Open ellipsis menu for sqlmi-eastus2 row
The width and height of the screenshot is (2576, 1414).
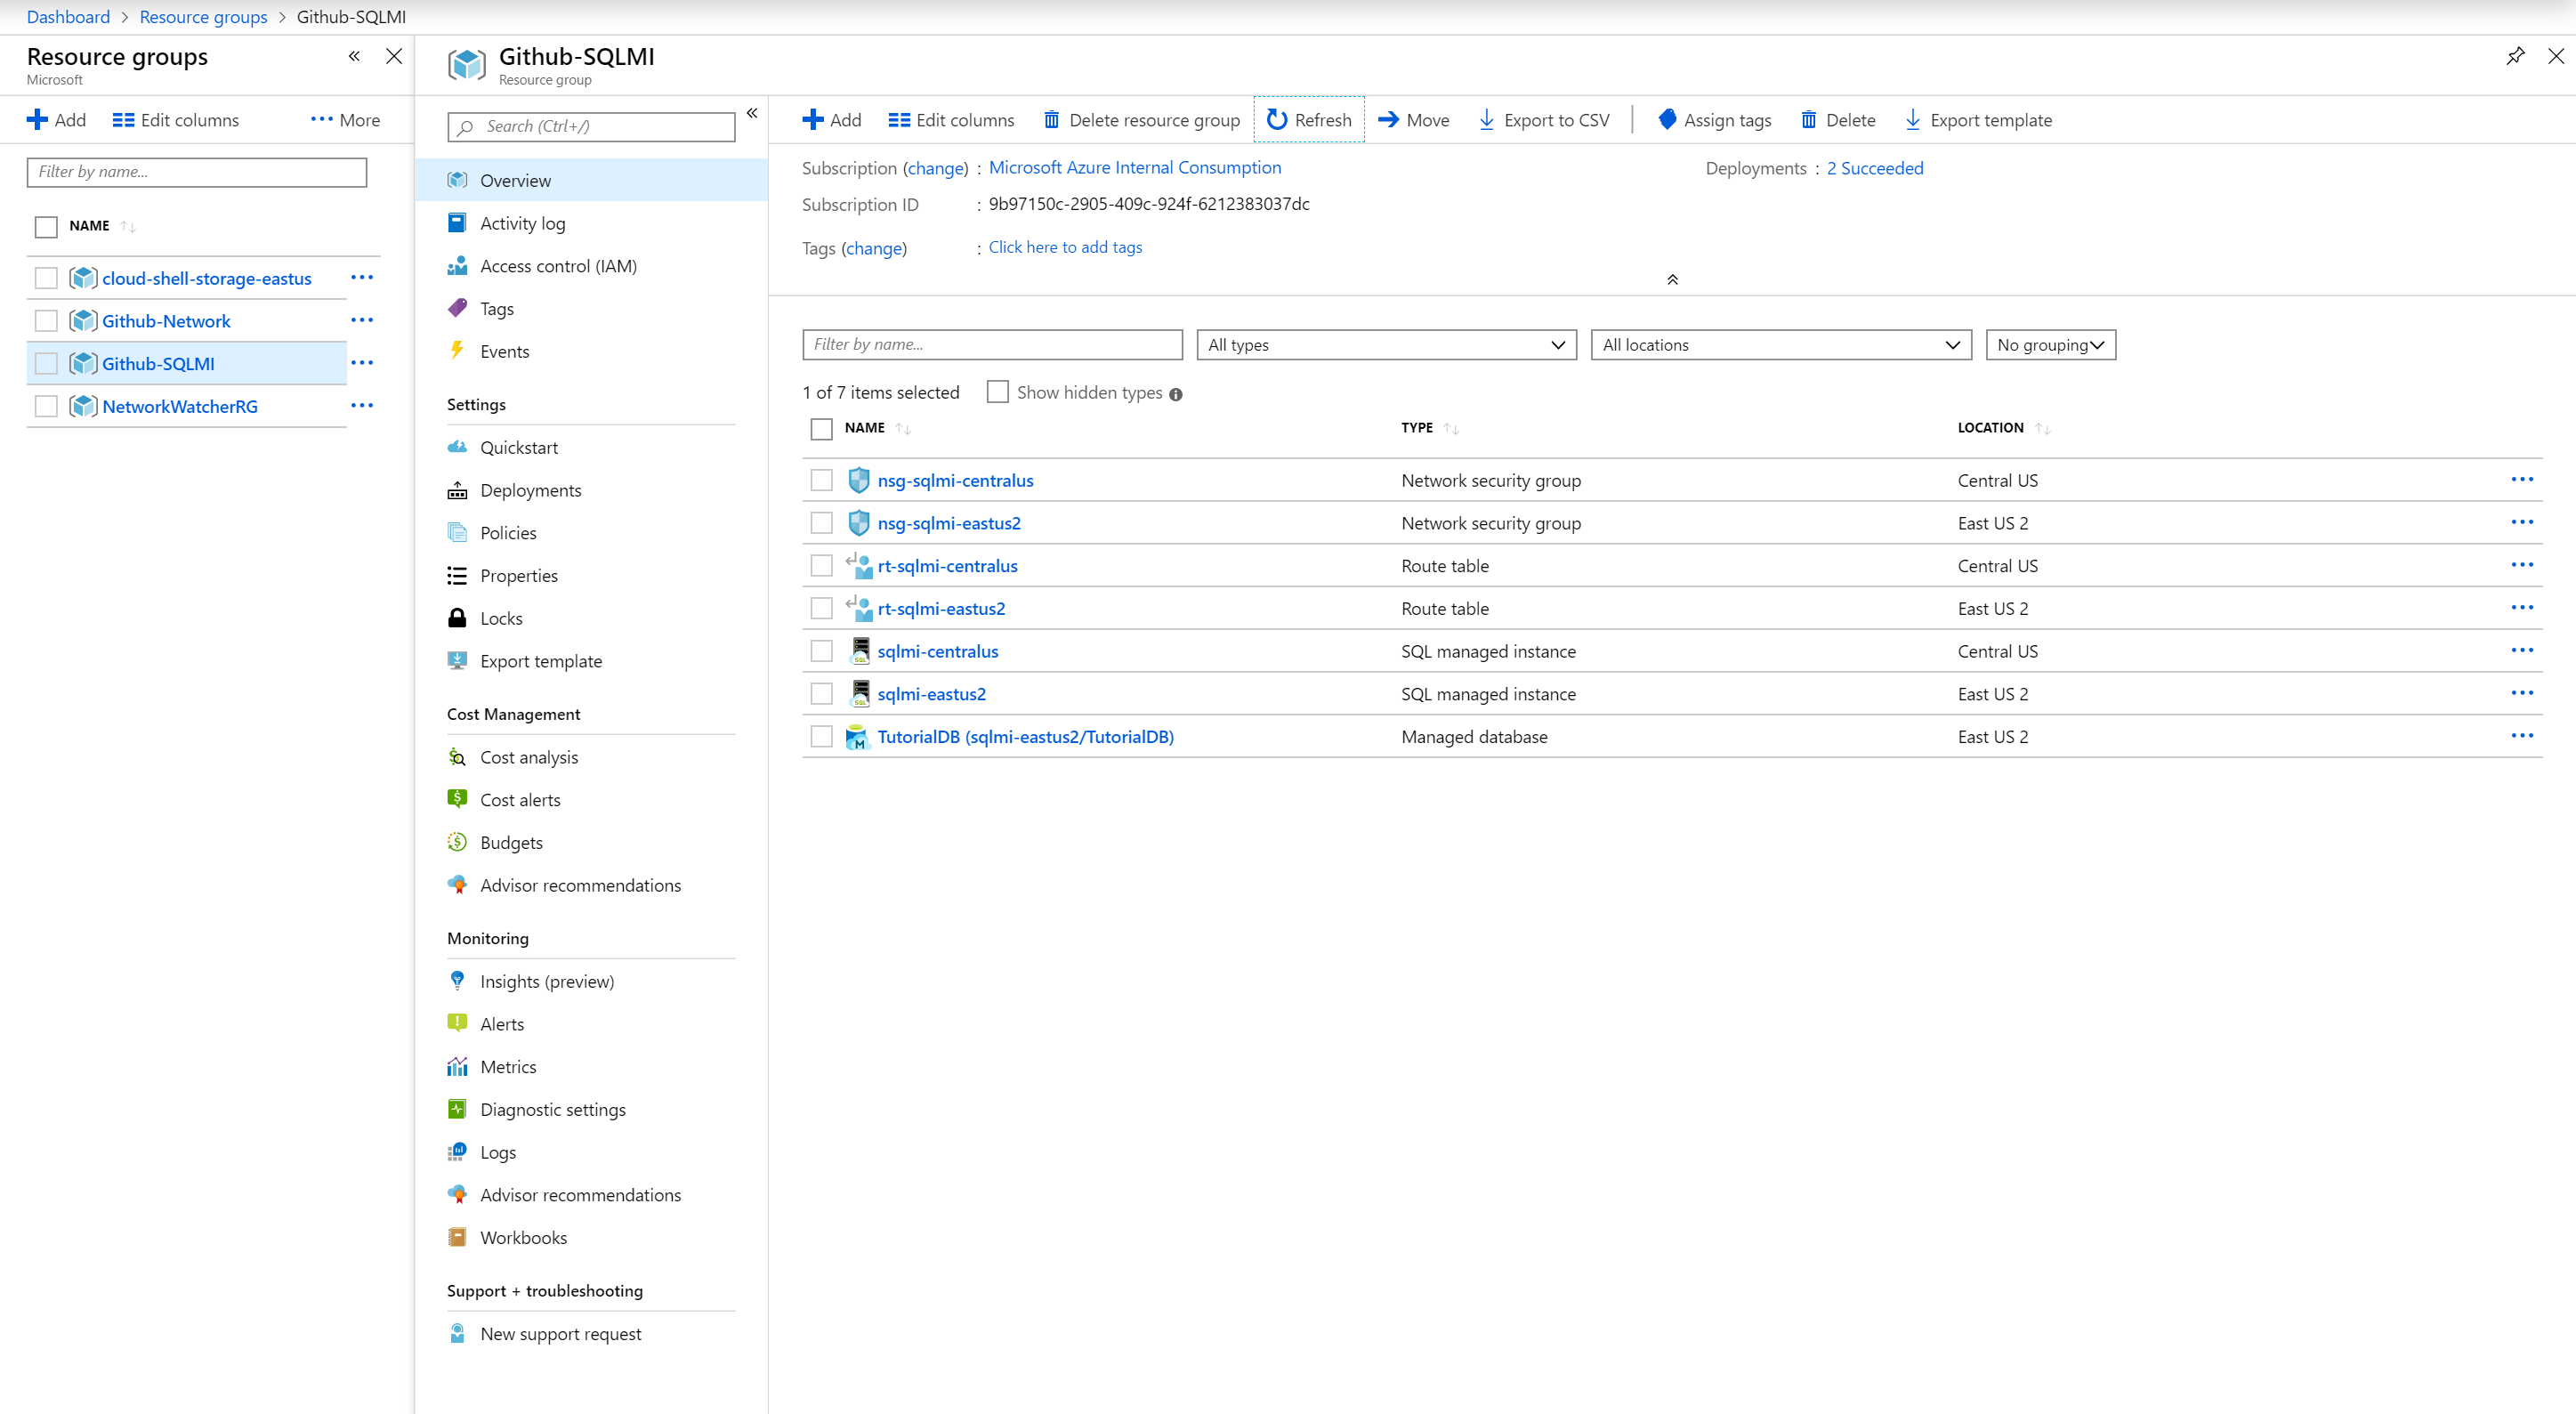click(2521, 692)
